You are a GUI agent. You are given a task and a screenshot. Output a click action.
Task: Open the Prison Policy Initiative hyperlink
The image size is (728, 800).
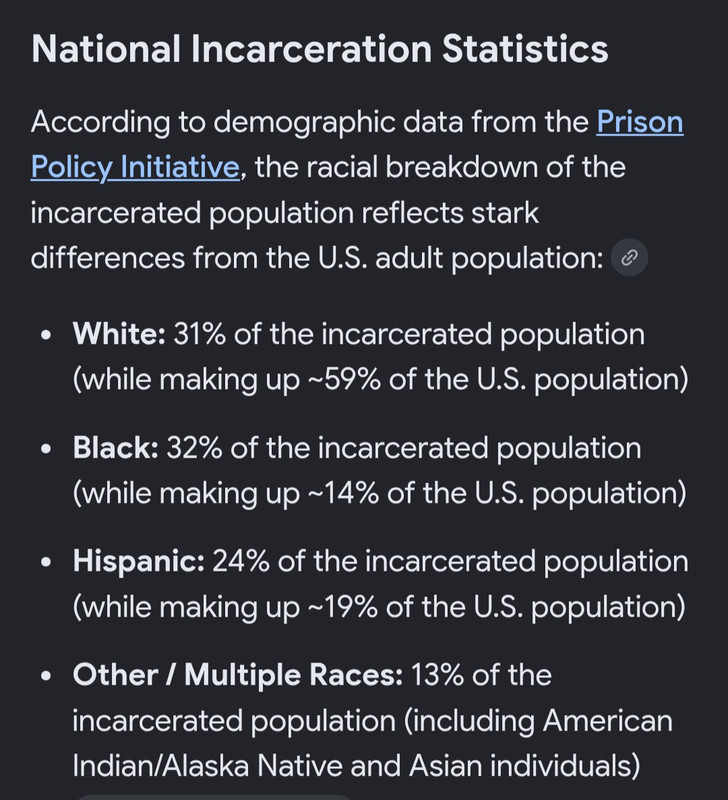tap(640, 122)
